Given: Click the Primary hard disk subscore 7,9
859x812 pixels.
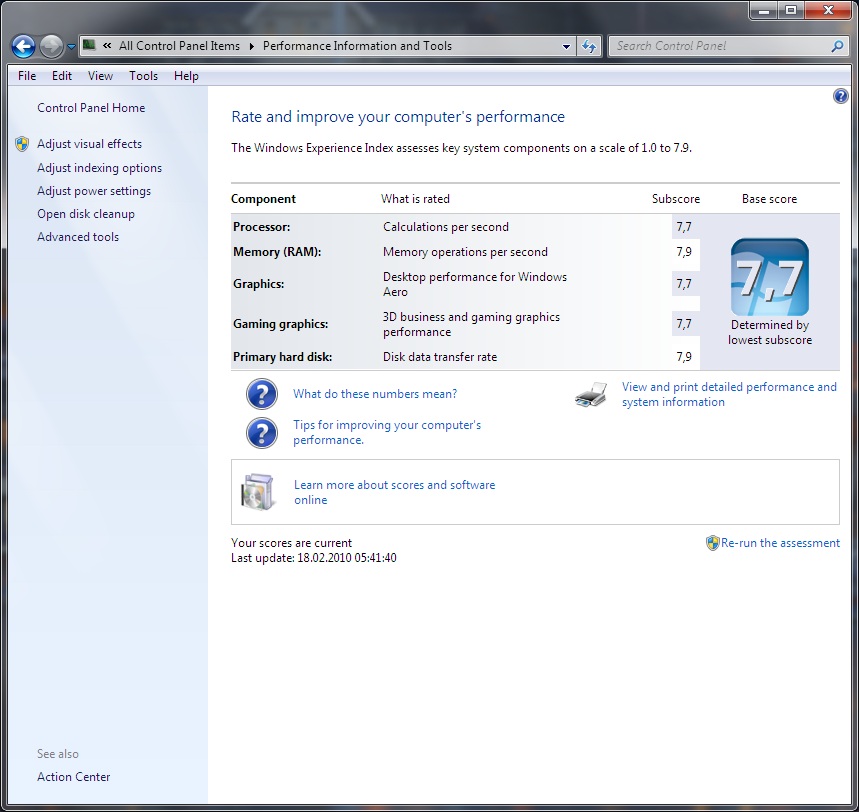Looking at the screenshot, I should pyautogui.click(x=684, y=357).
